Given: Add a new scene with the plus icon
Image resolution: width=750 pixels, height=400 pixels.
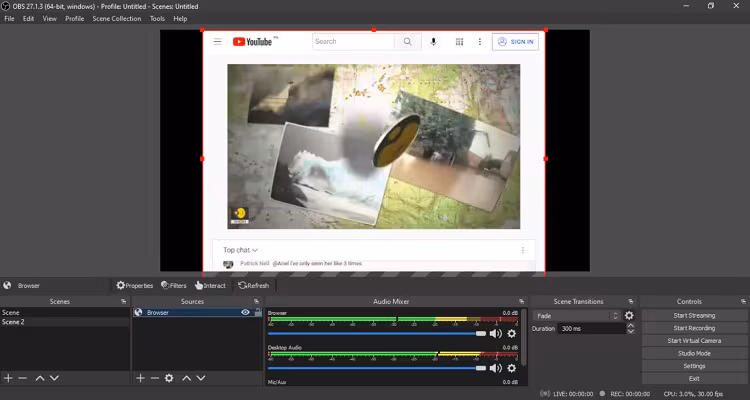Looking at the screenshot, I should pyautogui.click(x=8, y=378).
